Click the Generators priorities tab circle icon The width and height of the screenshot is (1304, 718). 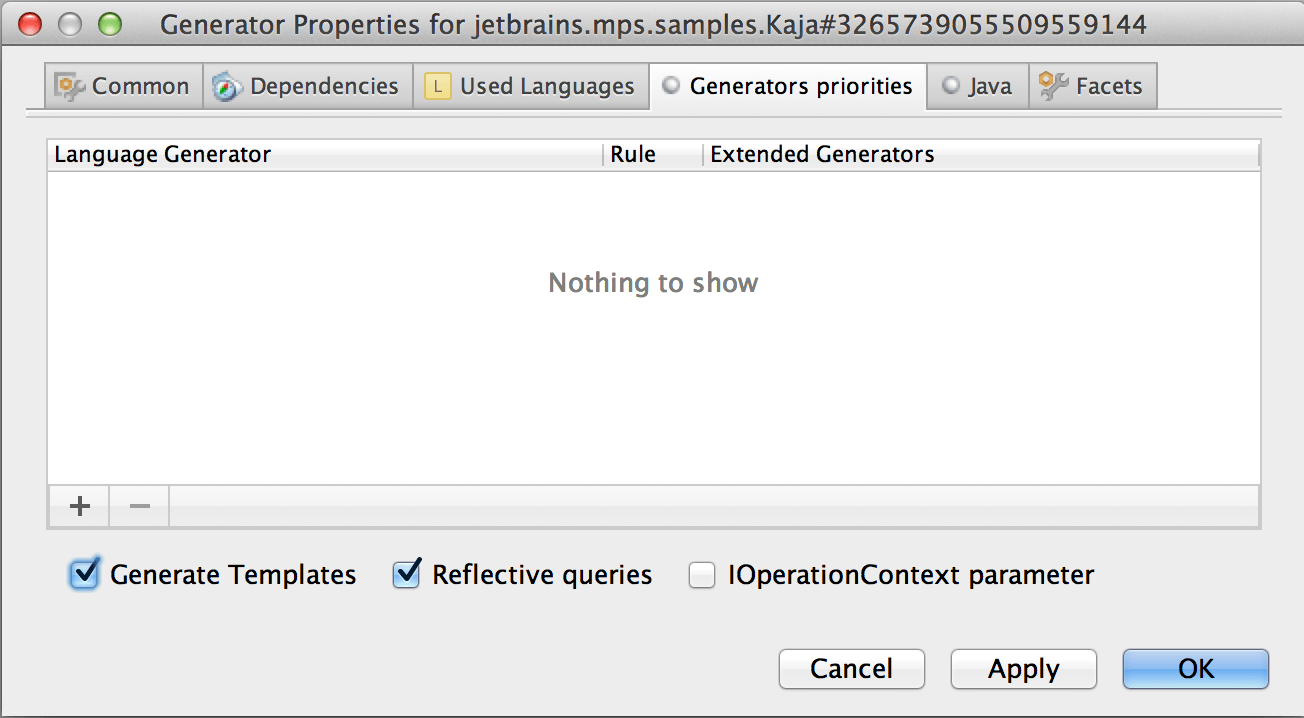click(672, 86)
